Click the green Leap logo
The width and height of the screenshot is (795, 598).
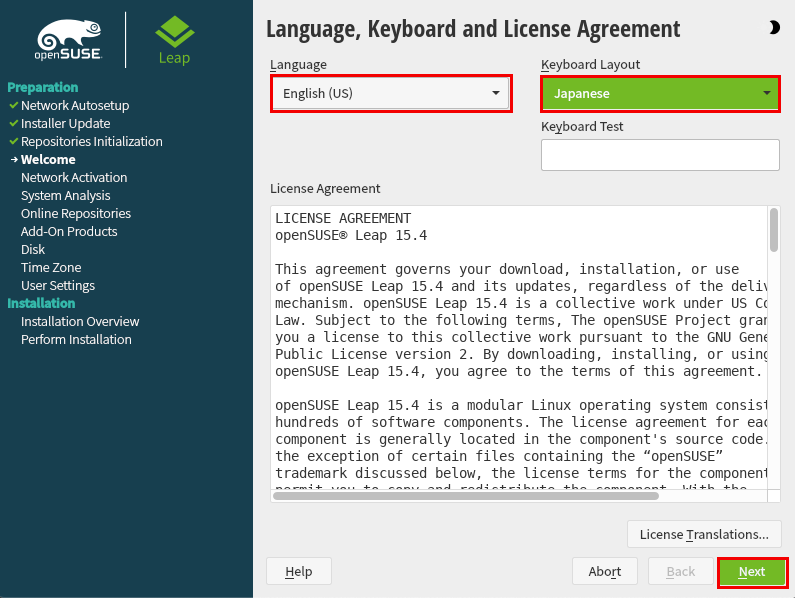[174, 40]
